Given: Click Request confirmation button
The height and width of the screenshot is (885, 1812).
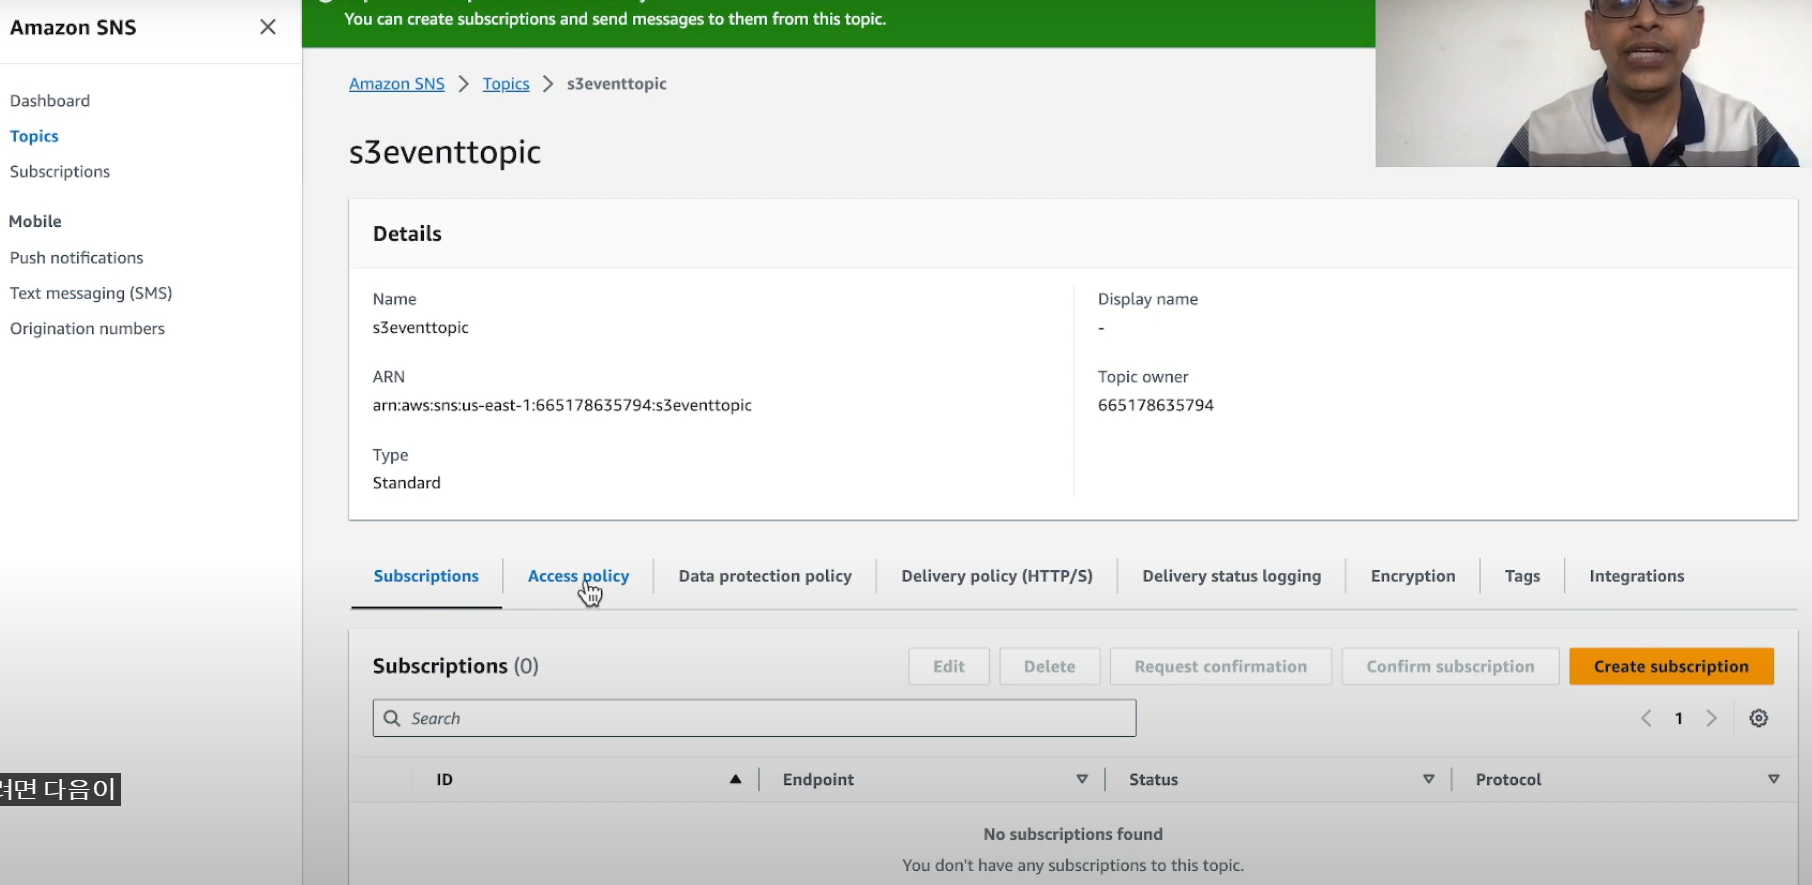Looking at the screenshot, I should click(x=1220, y=666).
